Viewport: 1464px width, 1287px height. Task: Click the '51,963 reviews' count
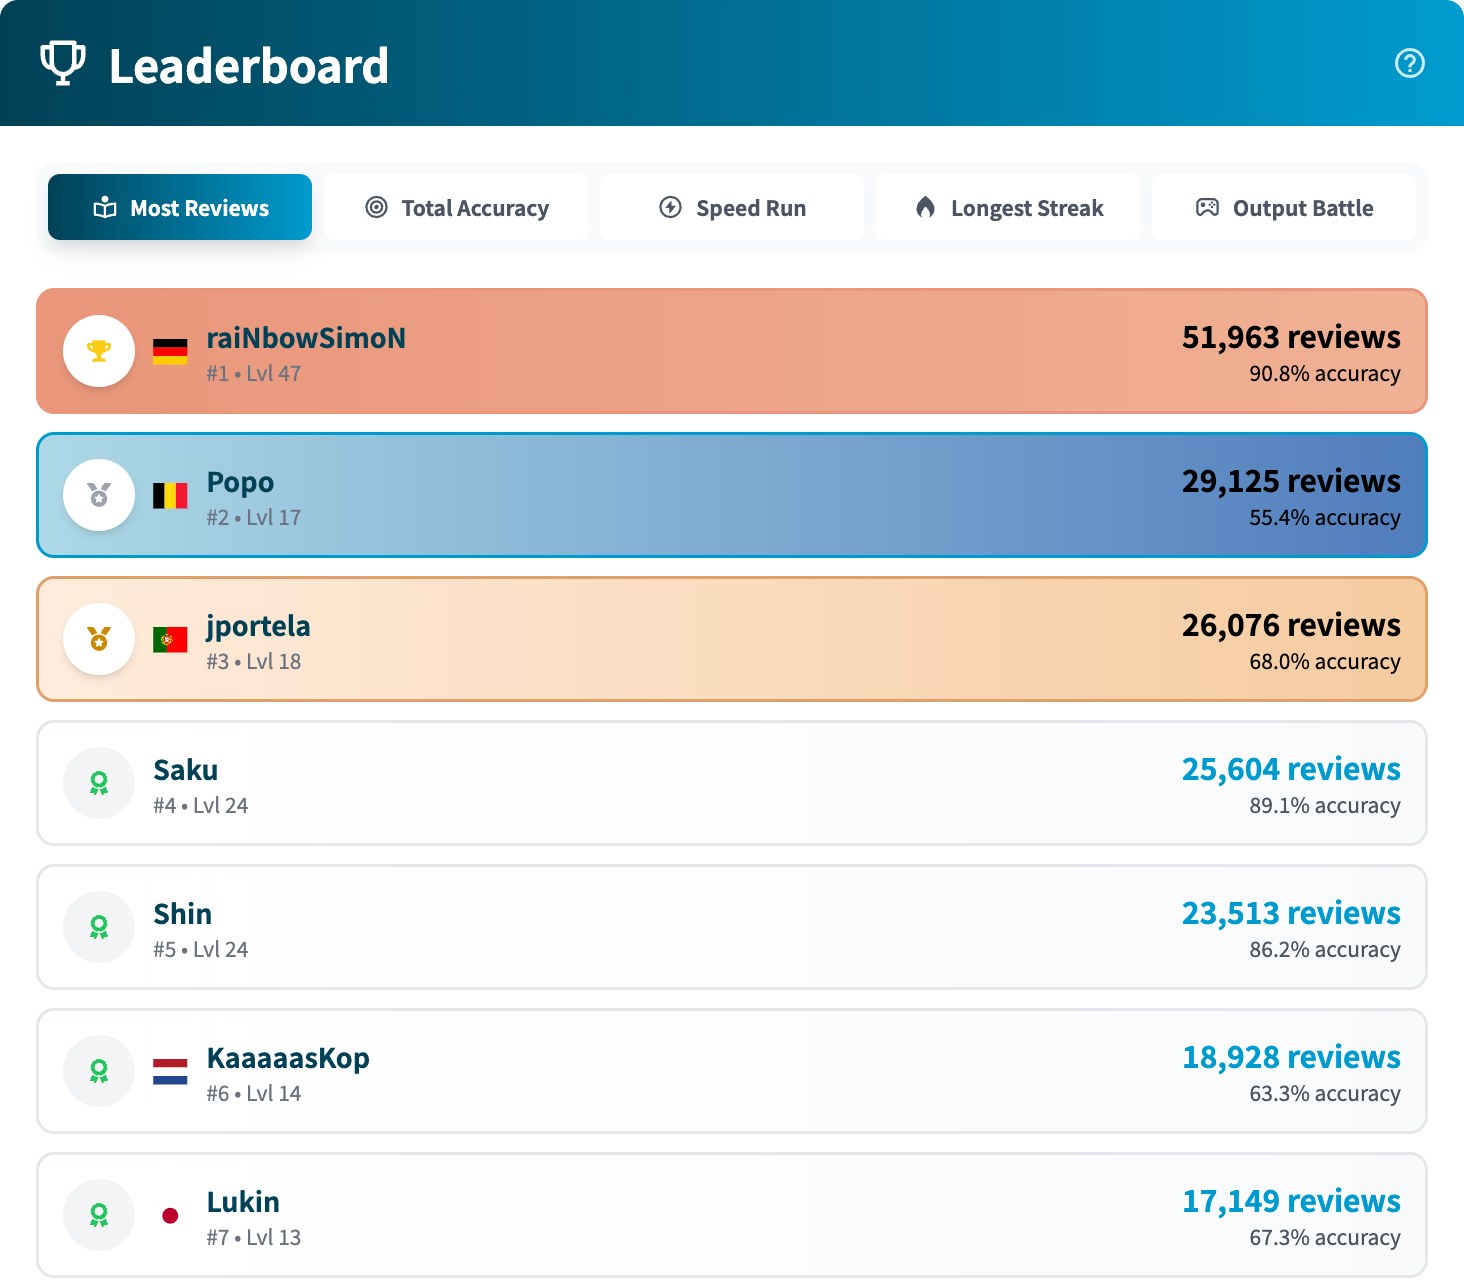pos(1291,337)
